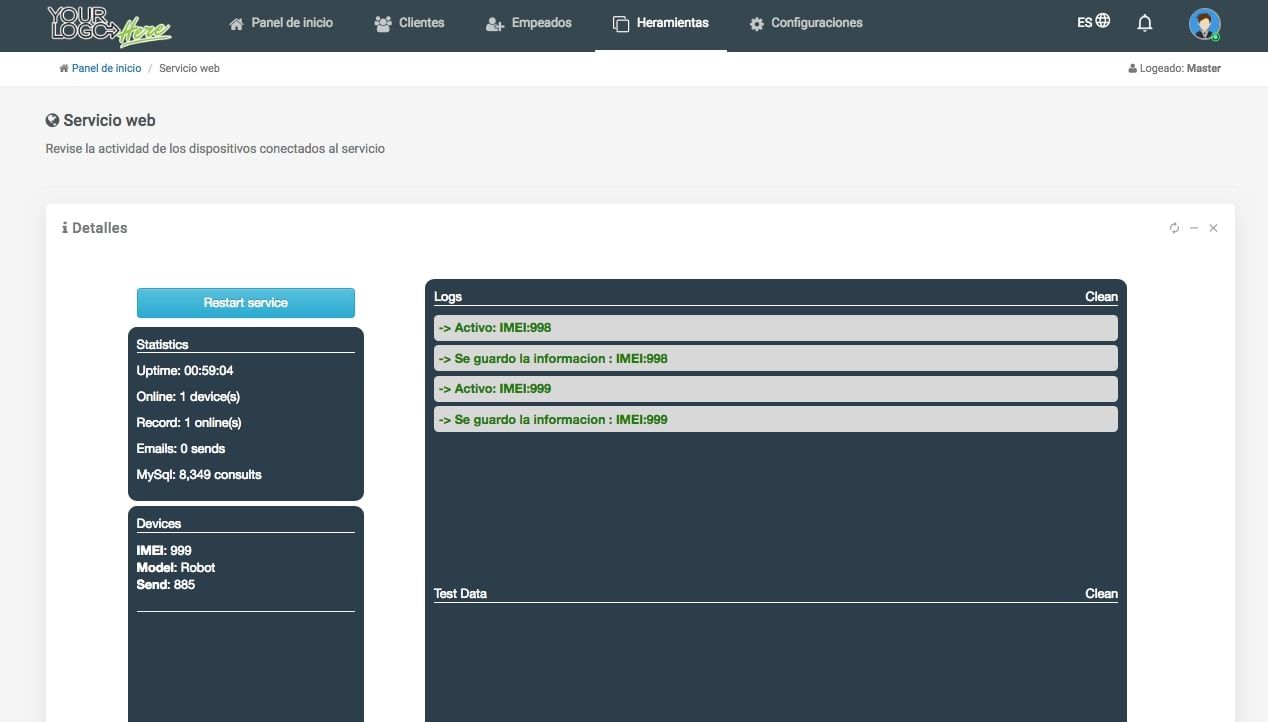Click the refresh icon in Detalles panel
This screenshot has height=722, width=1268.
(1174, 228)
